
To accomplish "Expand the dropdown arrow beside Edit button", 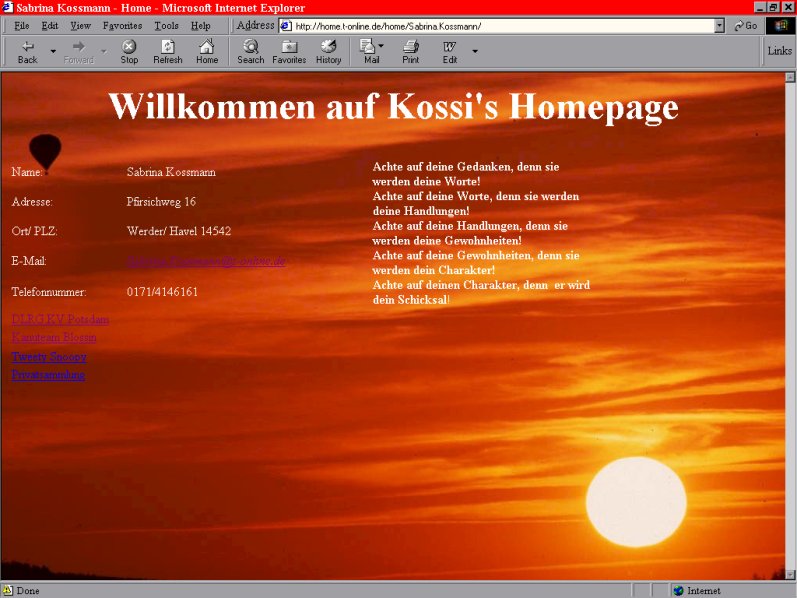I will [475, 51].
